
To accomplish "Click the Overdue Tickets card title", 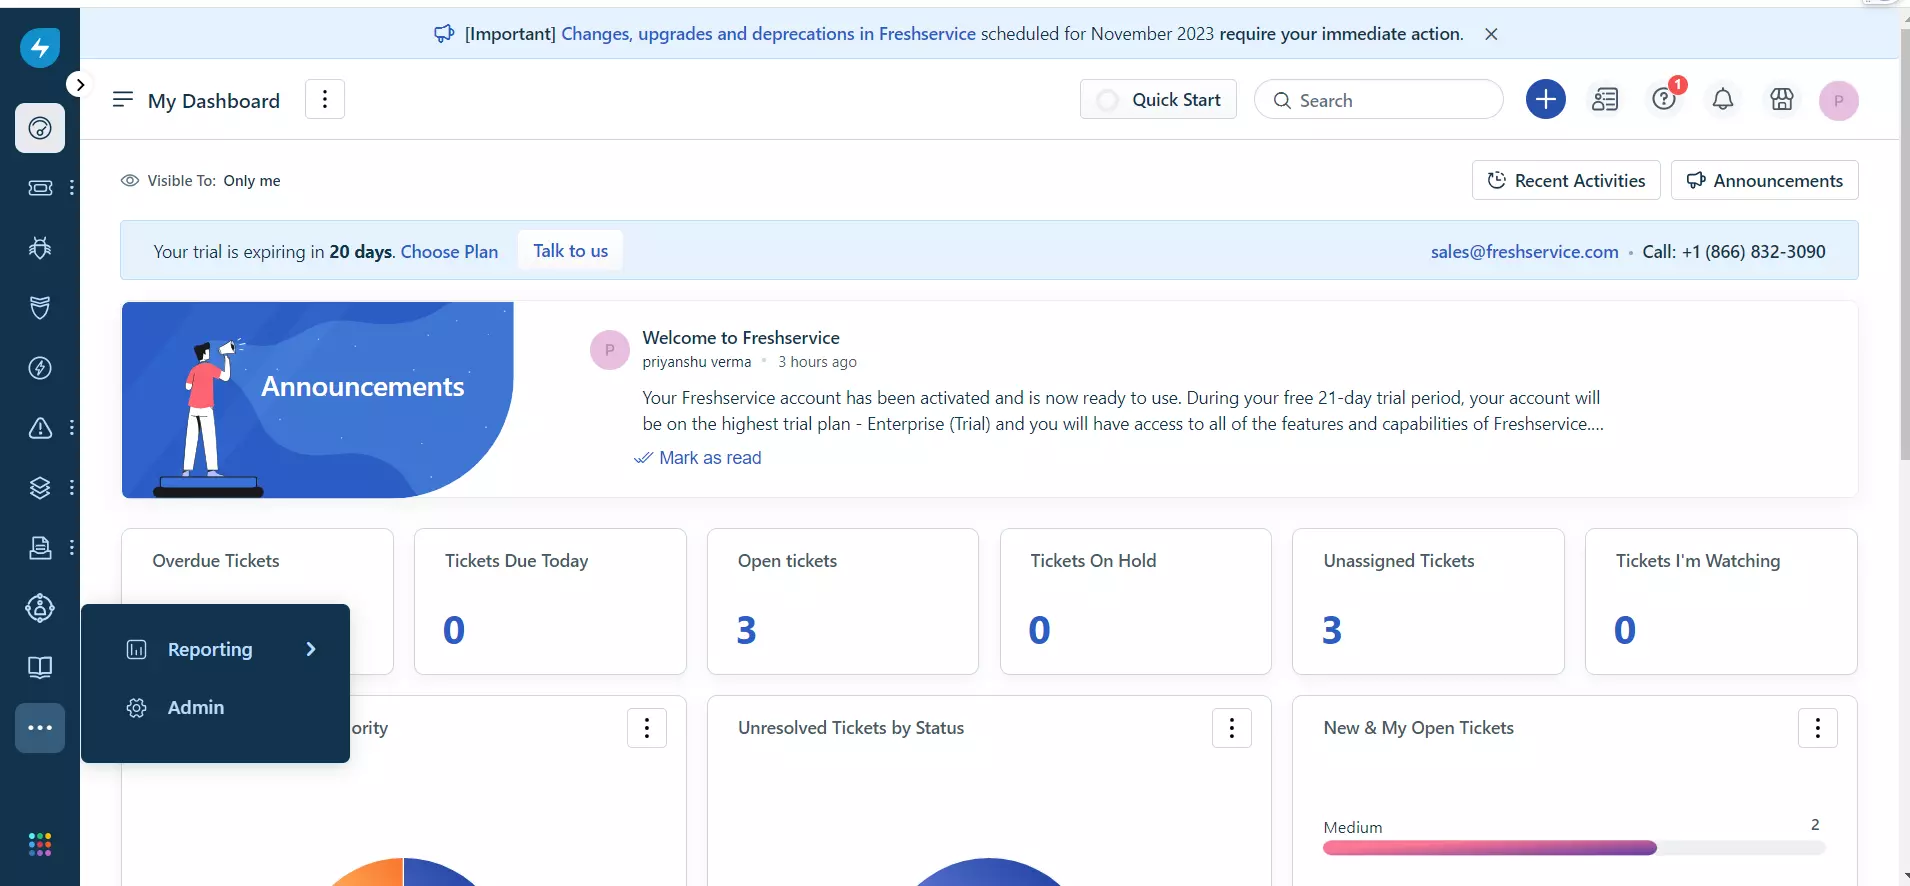I will (x=216, y=561).
